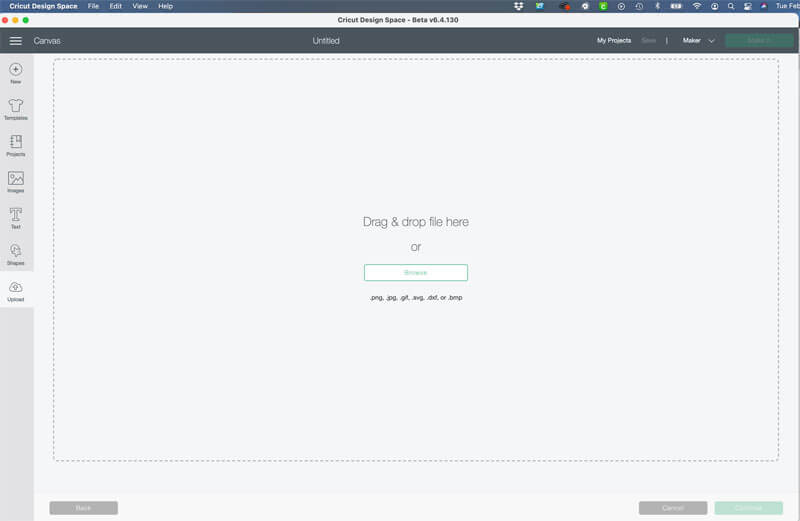Click the Canvas label in header
800x521 pixels.
point(47,41)
